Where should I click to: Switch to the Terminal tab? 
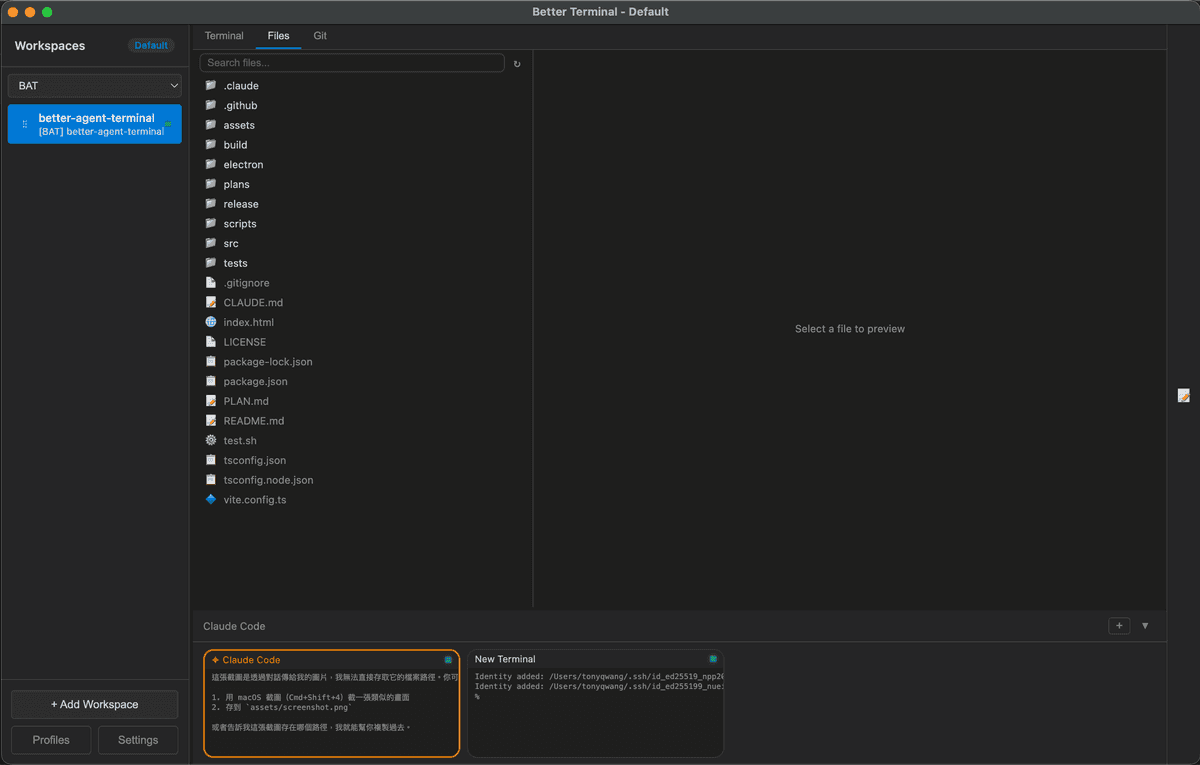pos(224,35)
